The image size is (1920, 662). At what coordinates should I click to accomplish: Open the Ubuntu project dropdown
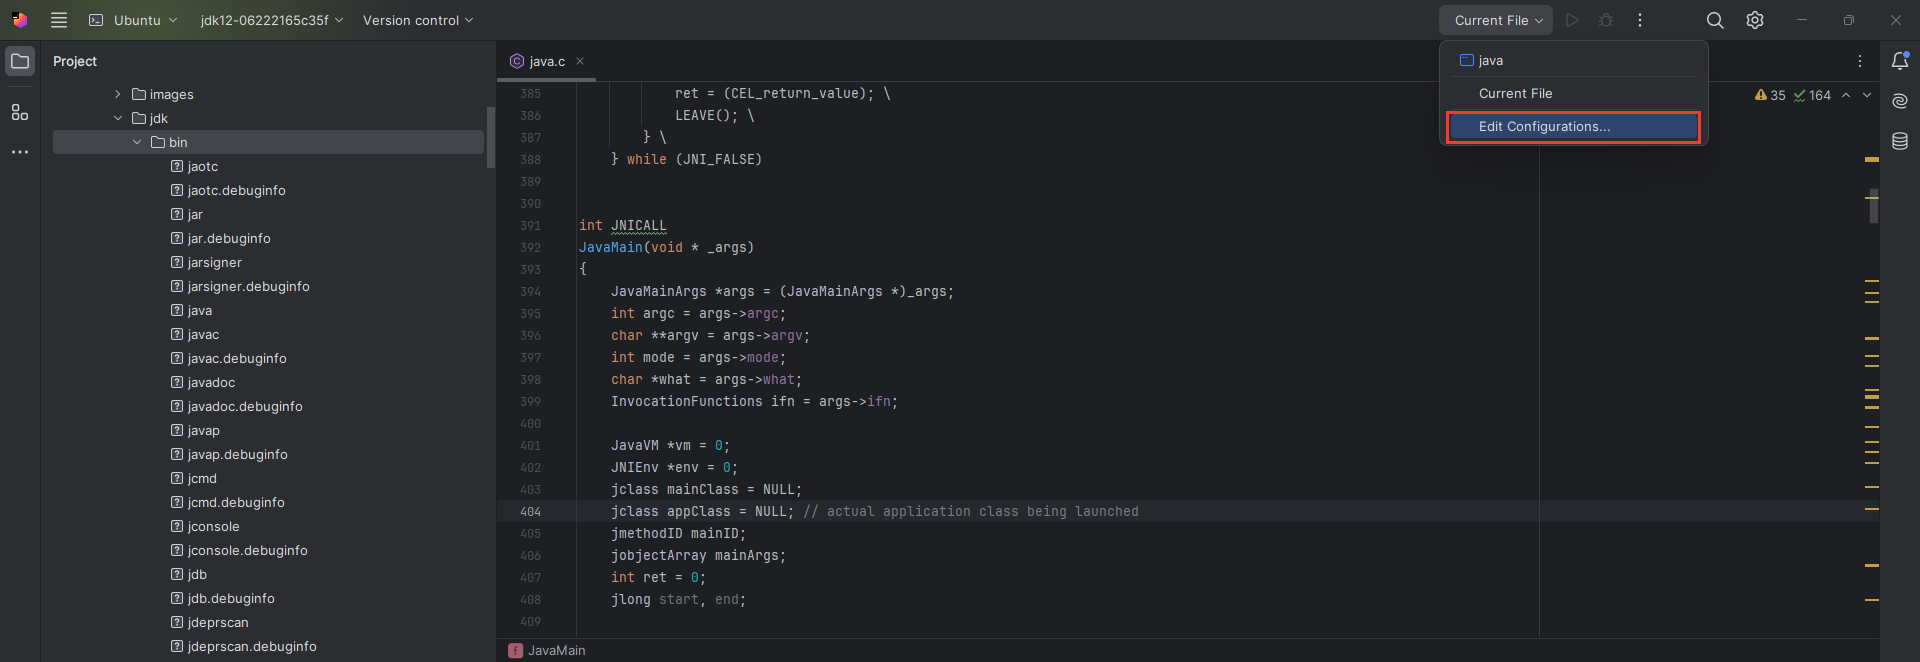click(x=133, y=20)
